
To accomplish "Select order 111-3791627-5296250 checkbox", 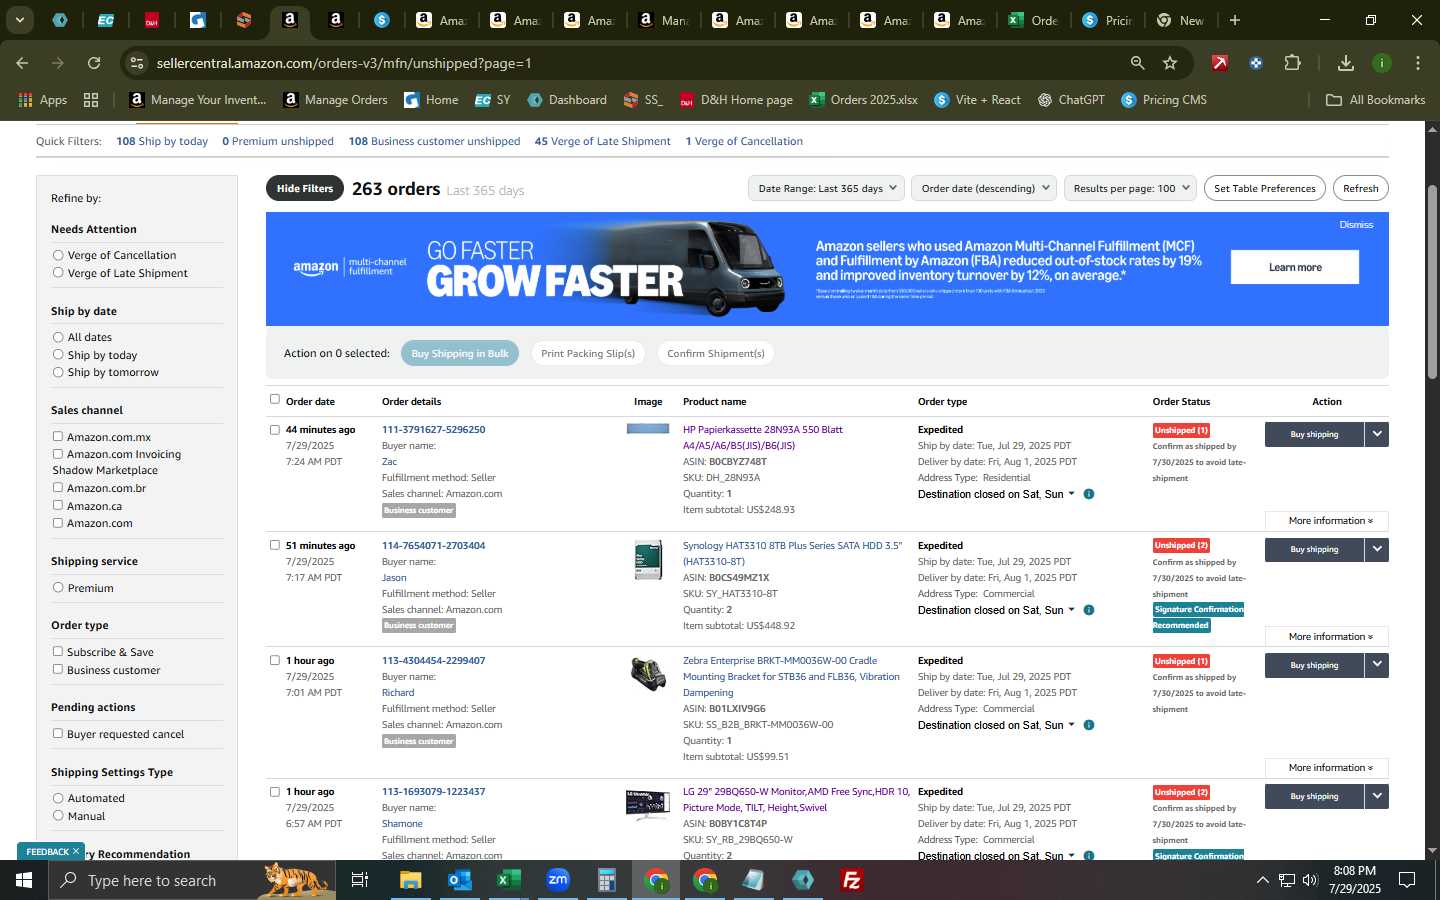I will pos(275,430).
